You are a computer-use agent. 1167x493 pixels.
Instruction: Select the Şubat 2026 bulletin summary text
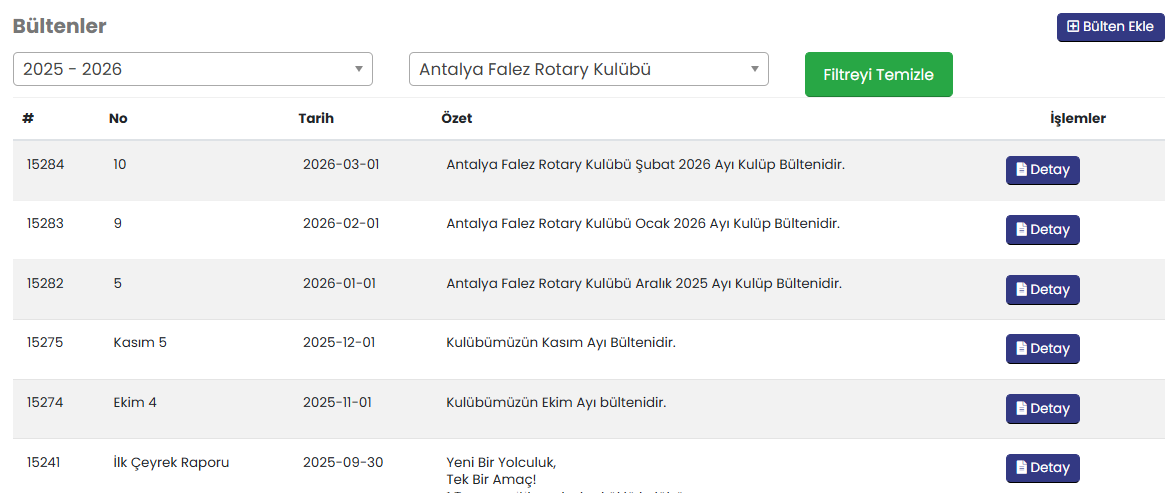point(645,164)
